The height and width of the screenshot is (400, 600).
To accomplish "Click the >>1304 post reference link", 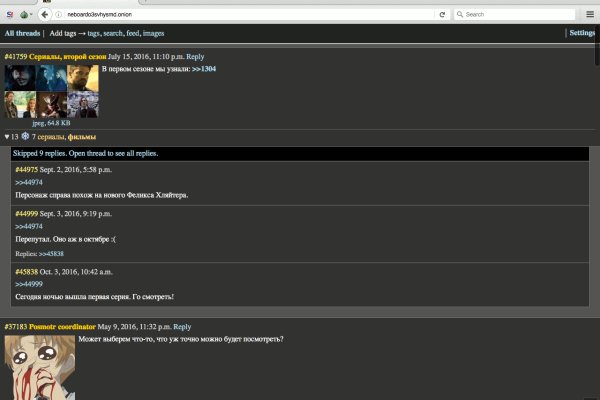I will point(203,69).
